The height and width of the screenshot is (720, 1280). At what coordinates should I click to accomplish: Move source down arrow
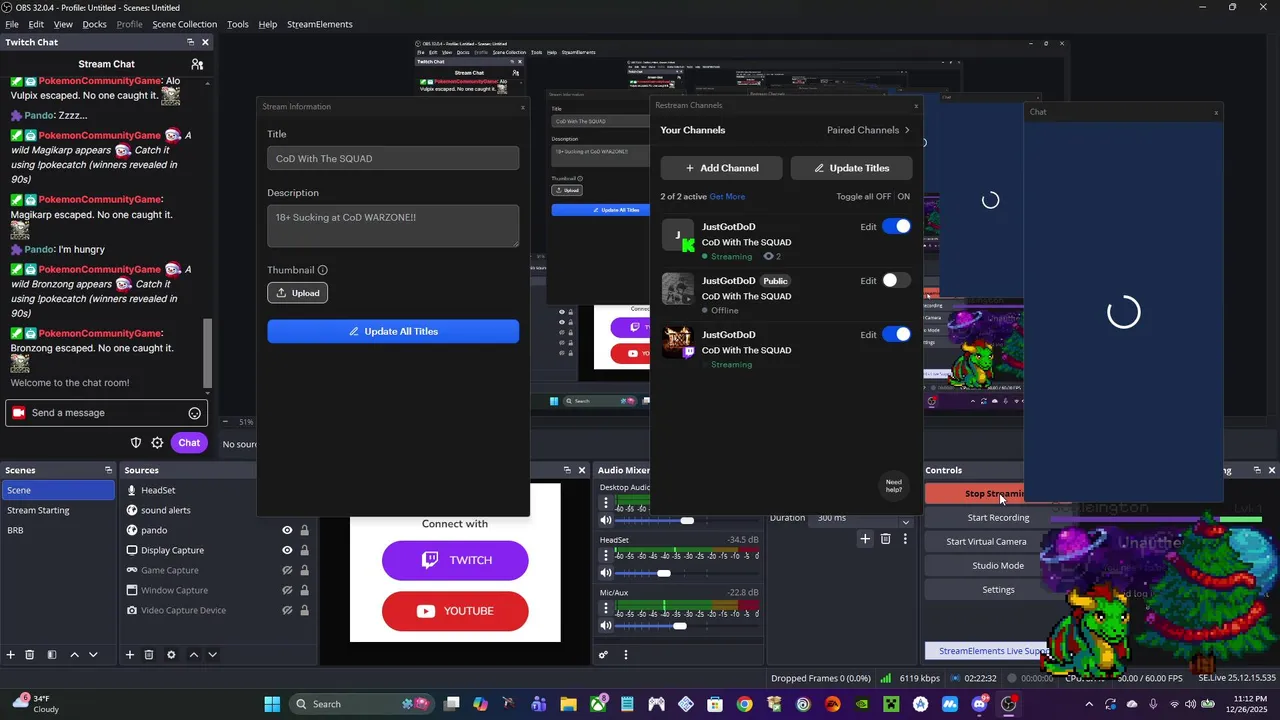pyautogui.click(x=212, y=655)
